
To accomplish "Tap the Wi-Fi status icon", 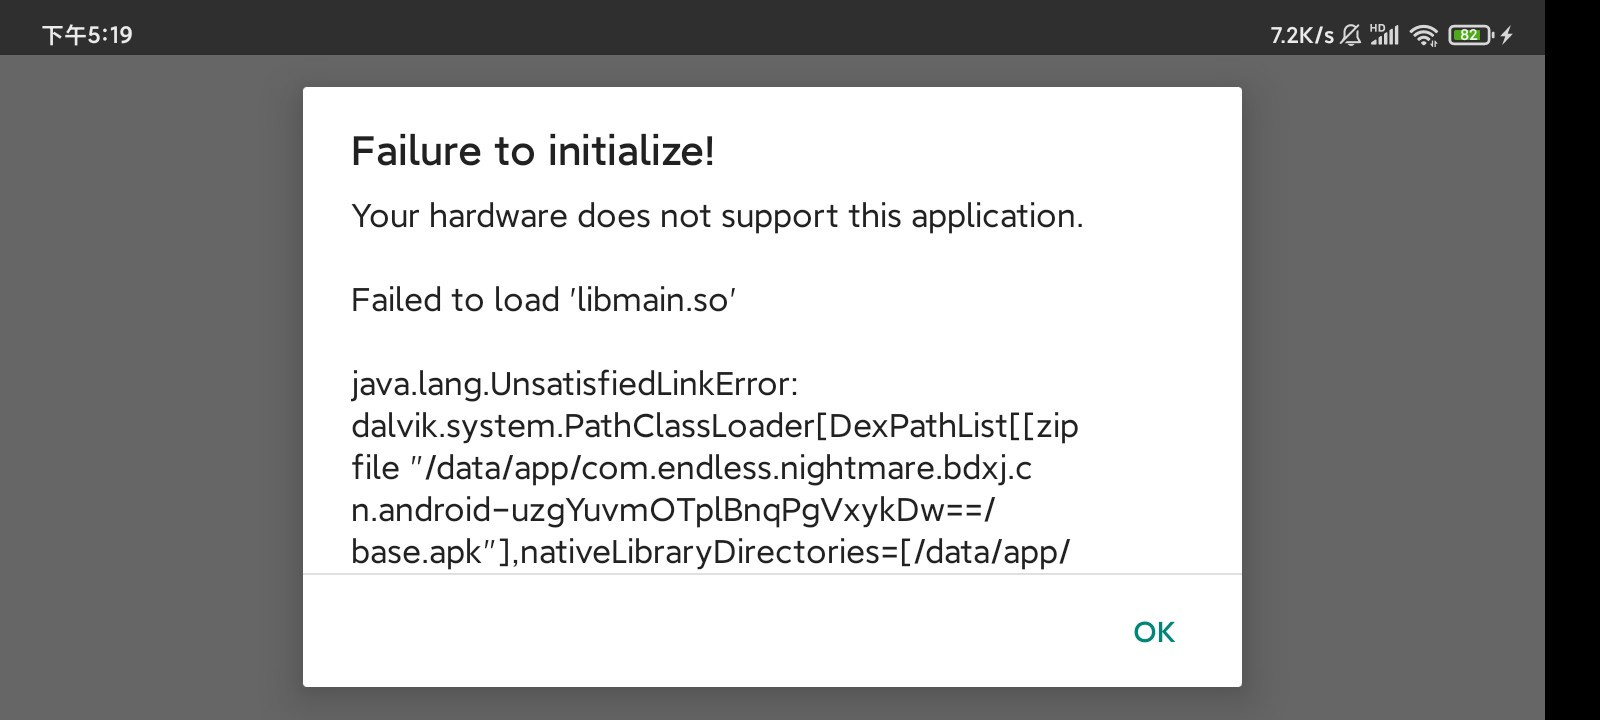I will (1423, 36).
